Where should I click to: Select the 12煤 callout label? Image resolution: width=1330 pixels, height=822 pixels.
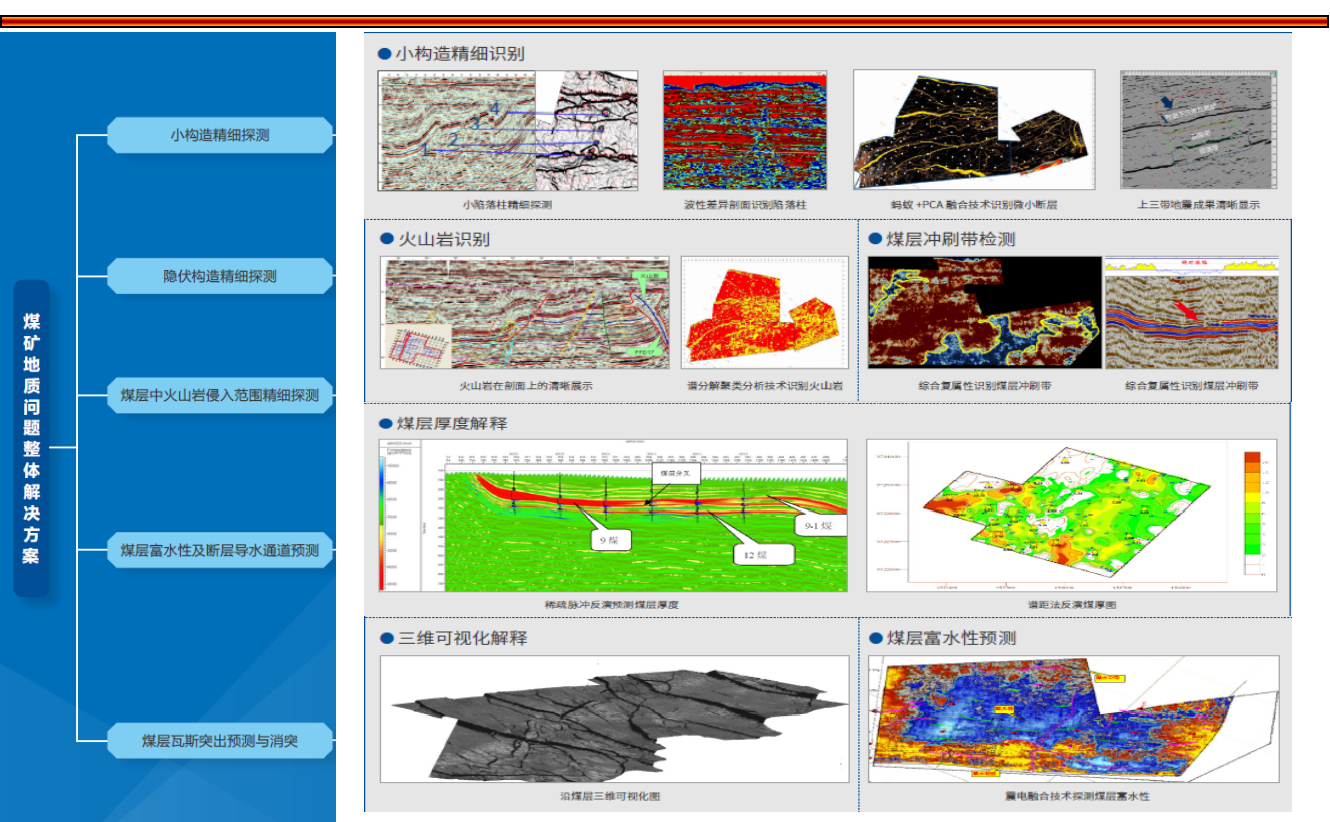click(x=762, y=554)
